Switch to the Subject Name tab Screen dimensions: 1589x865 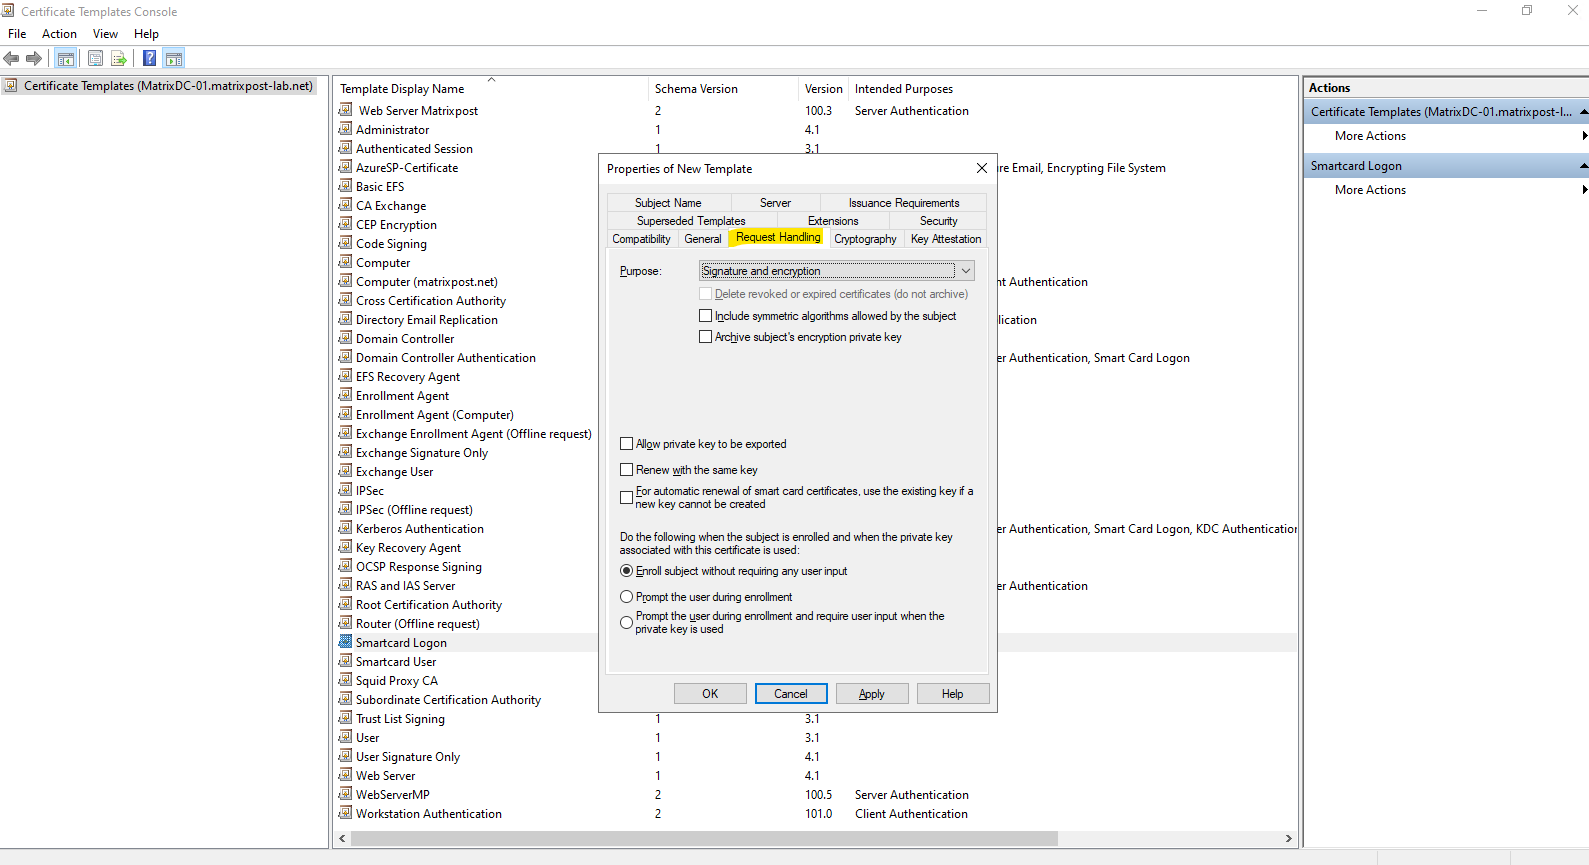[668, 203]
